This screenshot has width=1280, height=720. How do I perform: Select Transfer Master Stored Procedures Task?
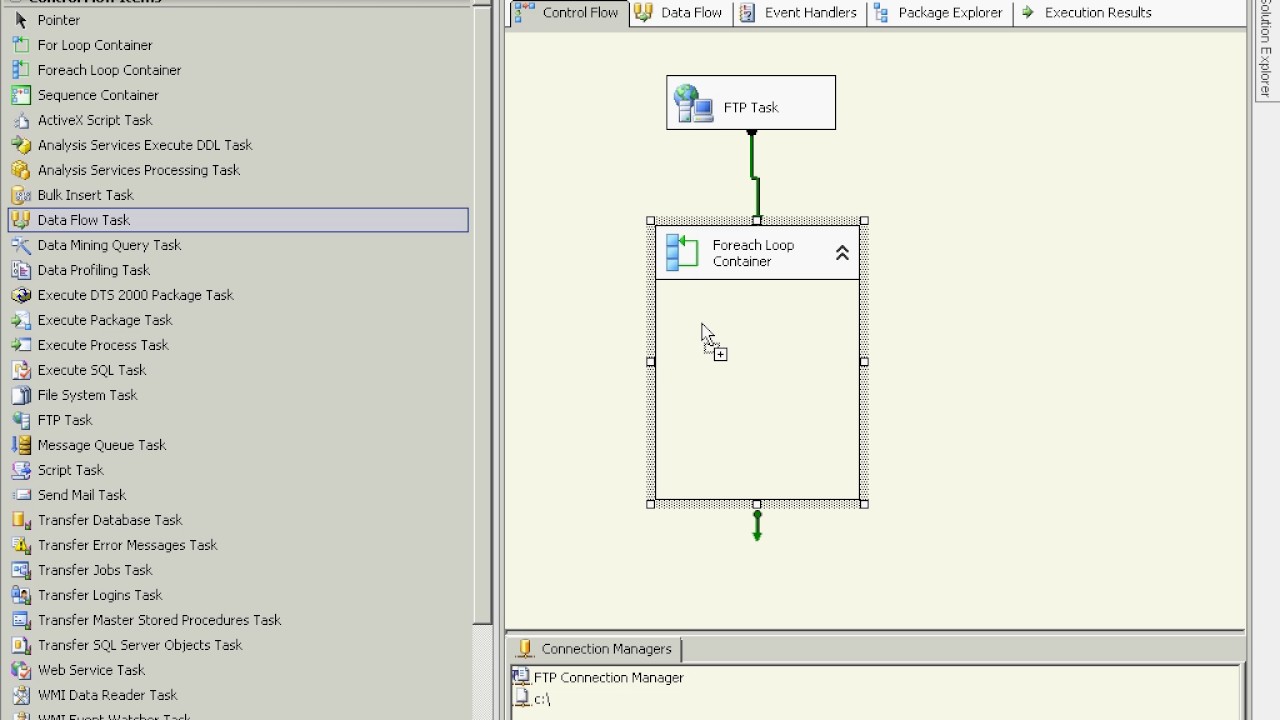pos(160,620)
